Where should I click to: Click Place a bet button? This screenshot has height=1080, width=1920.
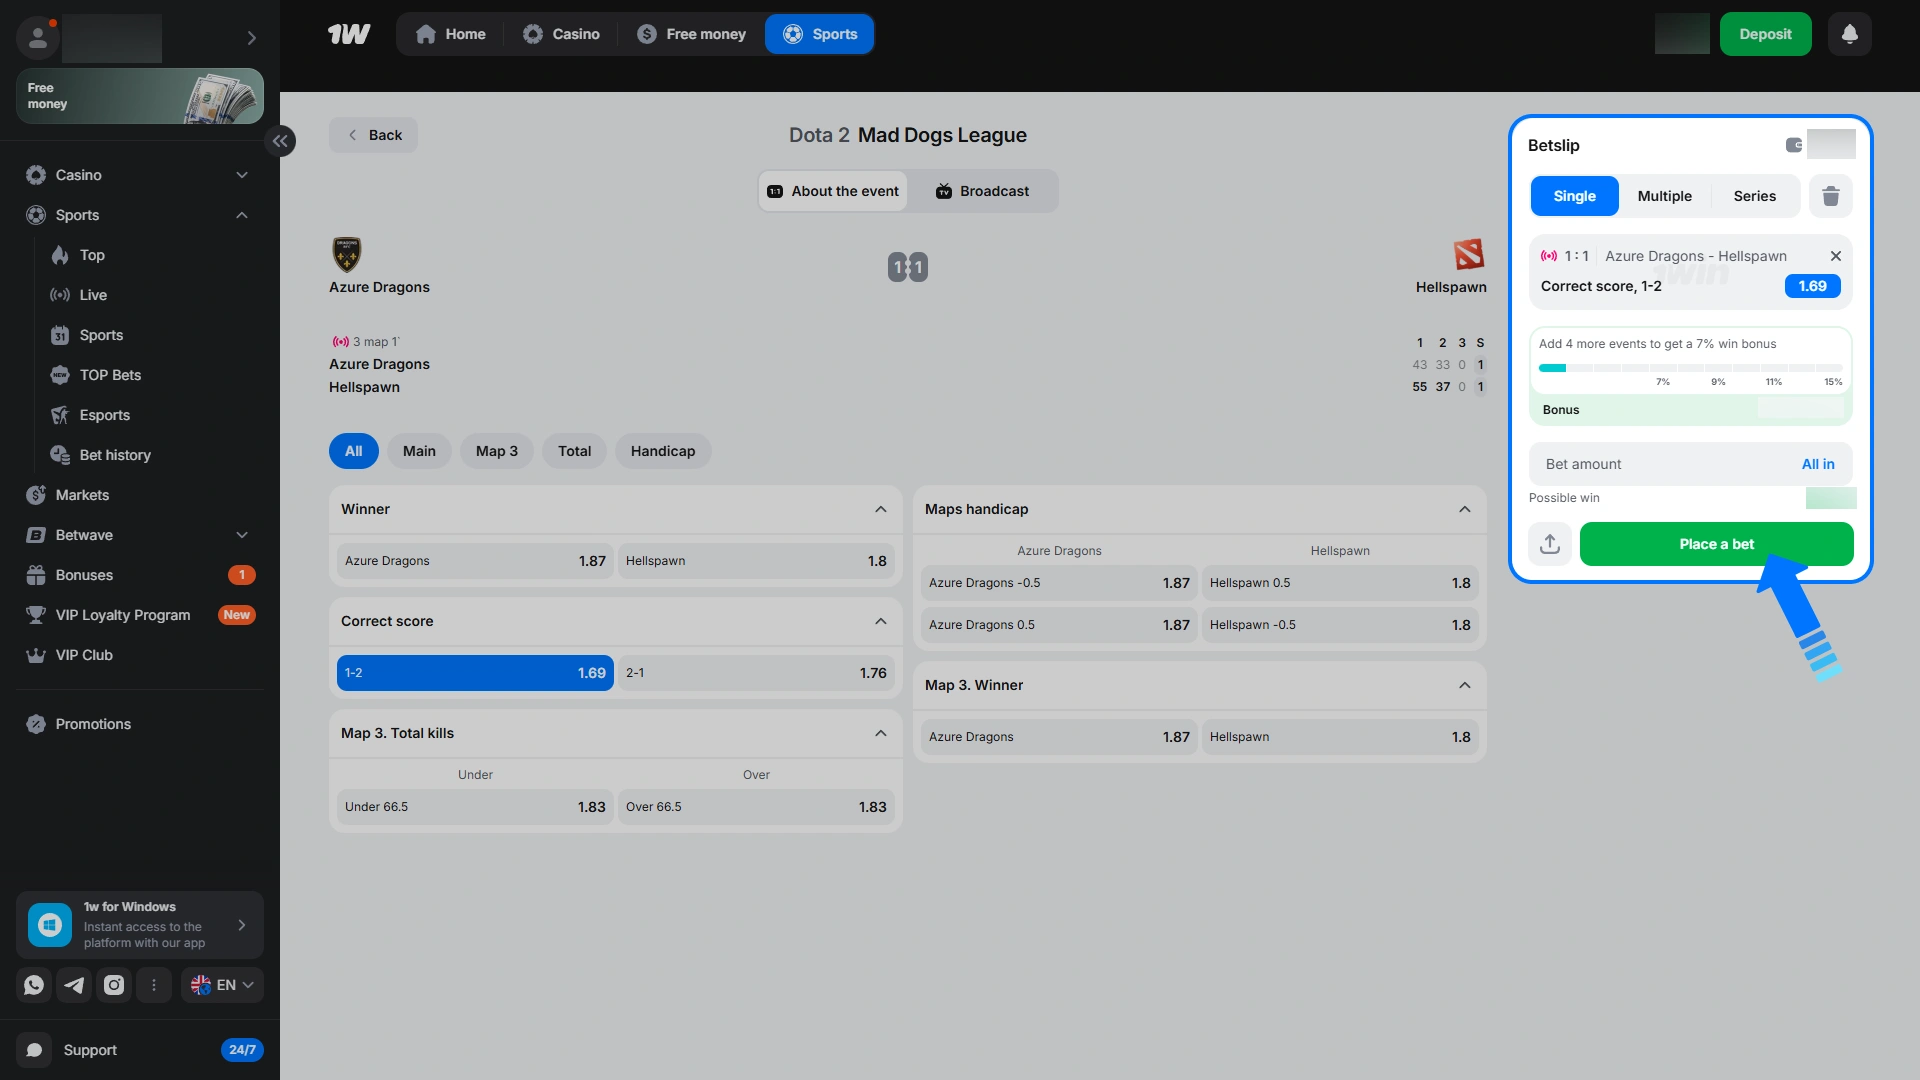(1716, 544)
